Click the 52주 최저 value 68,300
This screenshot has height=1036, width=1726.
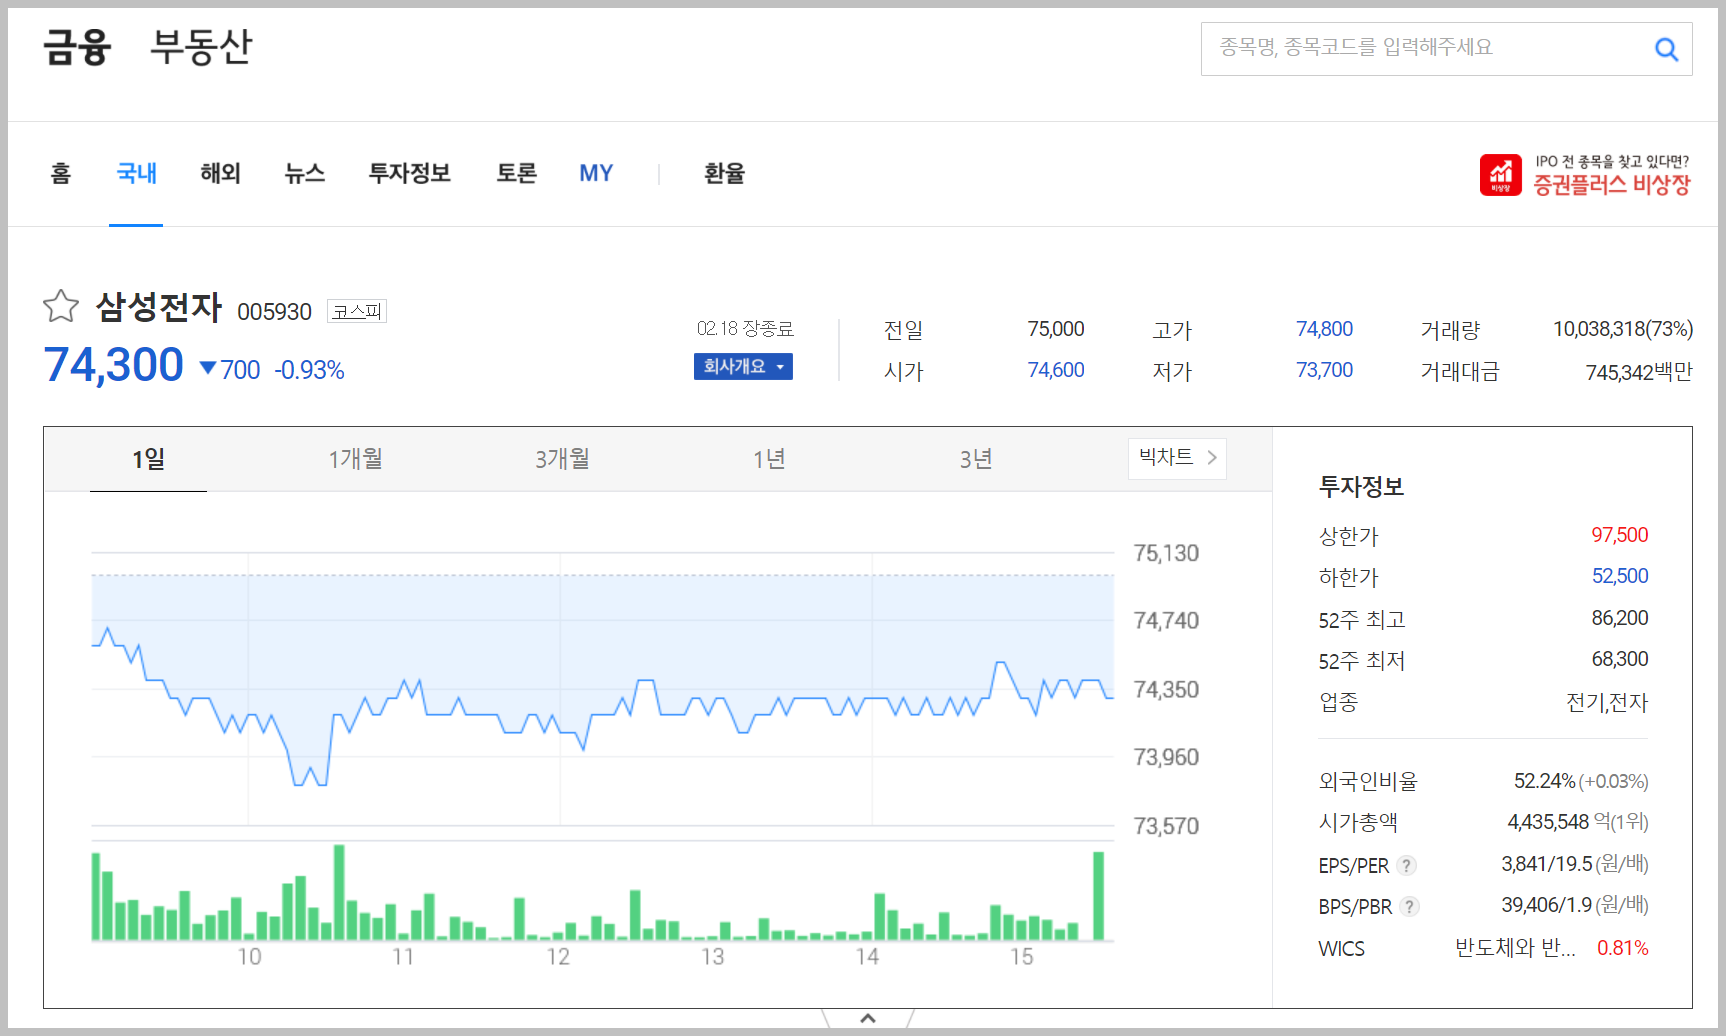click(1620, 659)
